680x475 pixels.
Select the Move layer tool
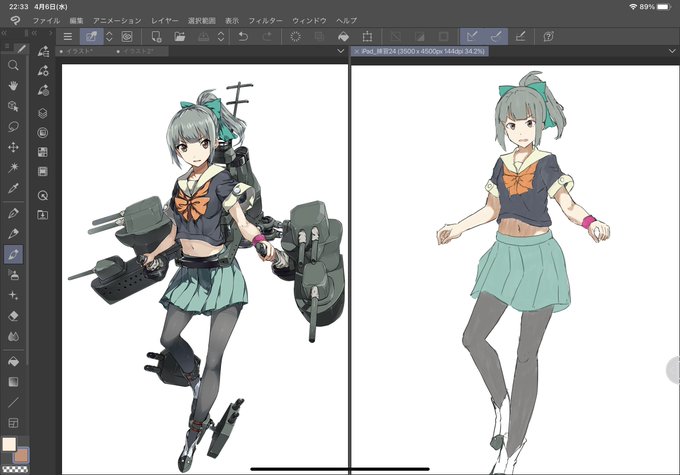[13, 147]
